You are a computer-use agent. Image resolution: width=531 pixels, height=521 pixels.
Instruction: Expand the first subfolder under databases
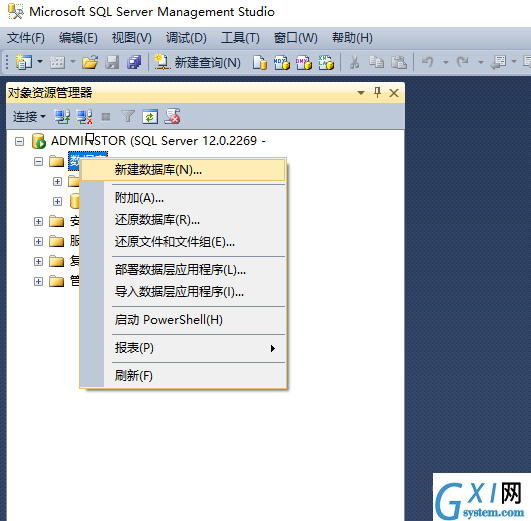pos(58,182)
